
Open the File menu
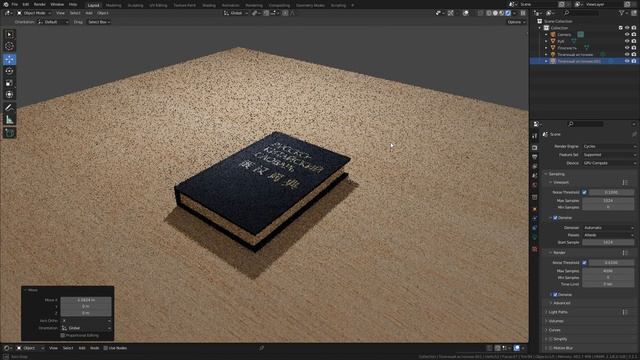pyautogui.click(x=15, y=4)
